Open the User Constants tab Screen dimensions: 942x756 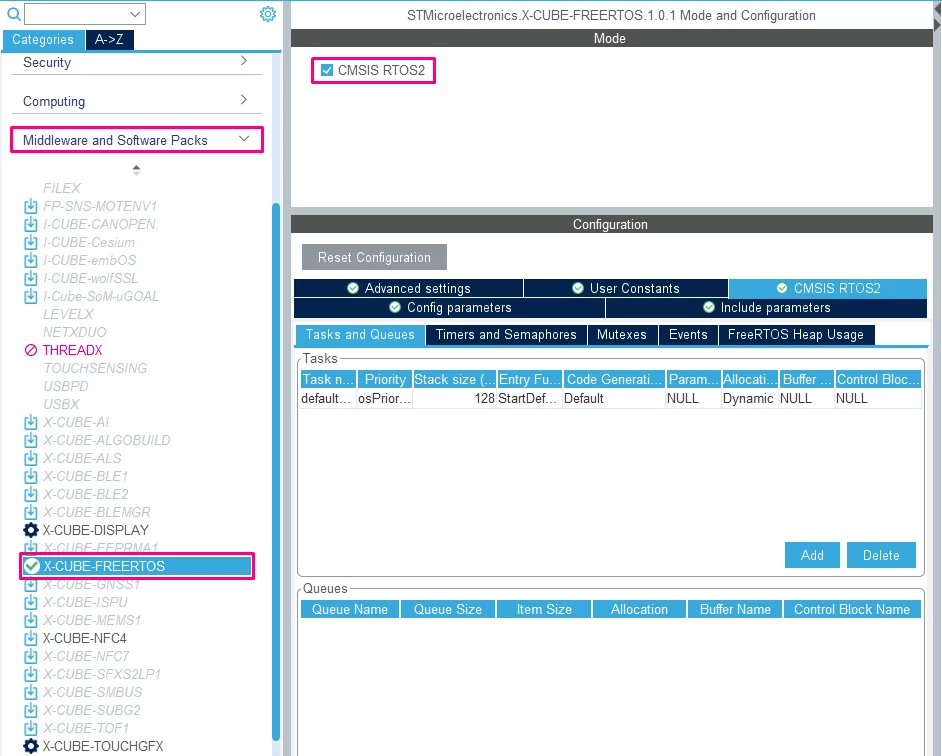point(625,288)
